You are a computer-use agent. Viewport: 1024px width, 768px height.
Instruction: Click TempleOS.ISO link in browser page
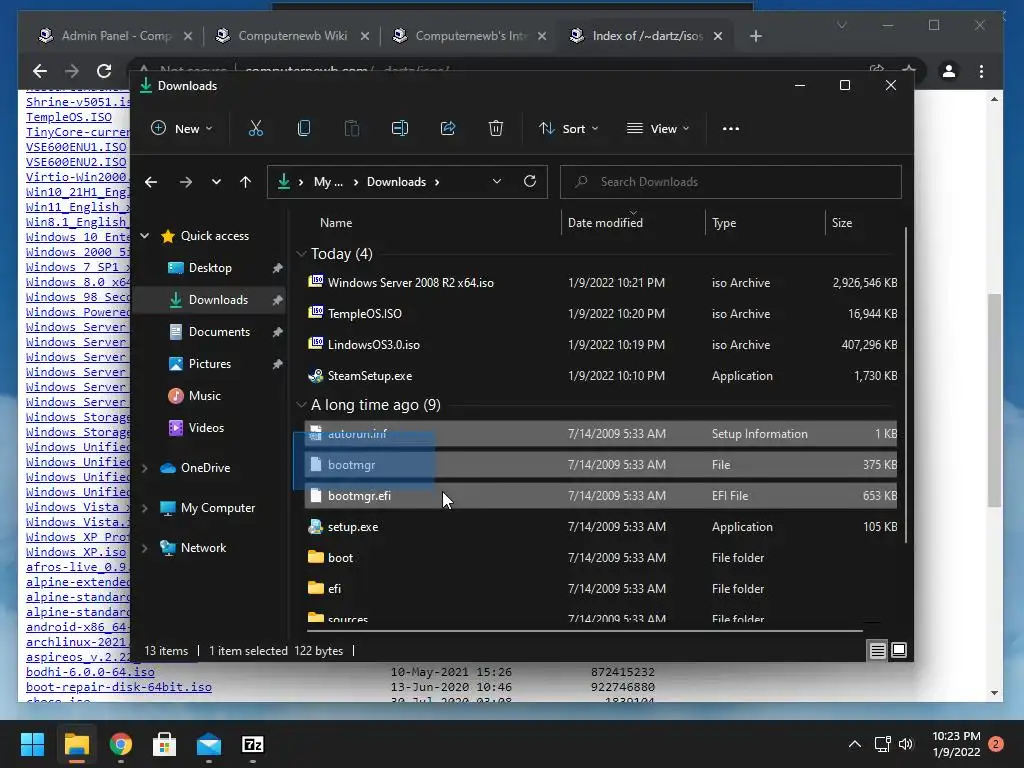coord(69,117)
